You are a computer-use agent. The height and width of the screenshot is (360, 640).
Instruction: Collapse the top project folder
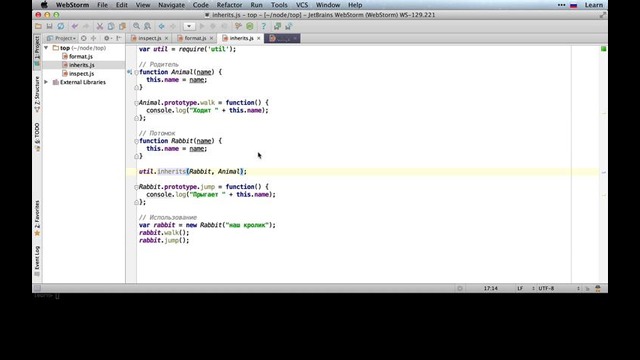[x=46, y=48]
